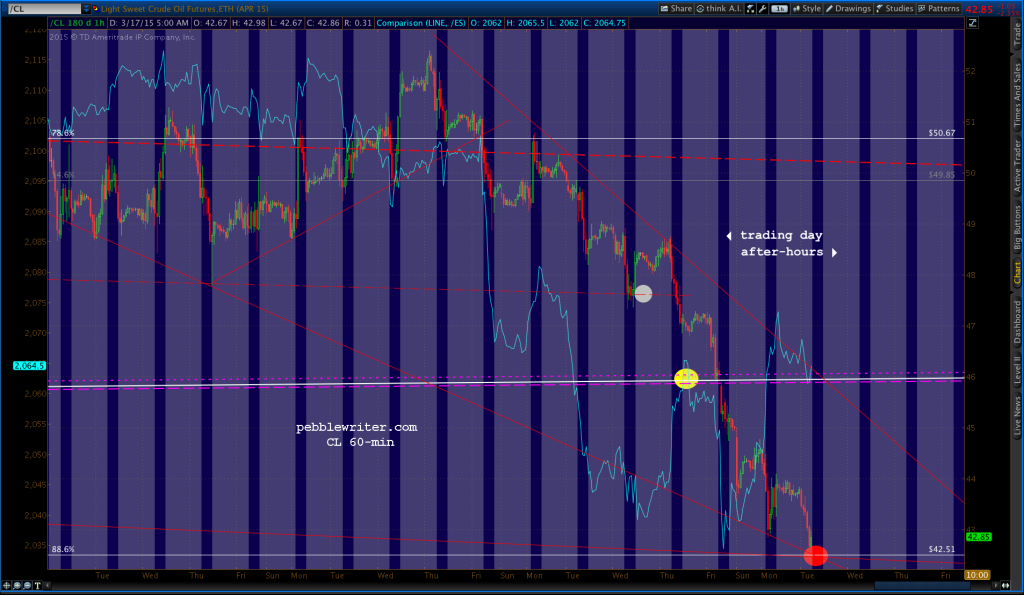Open the Style menu

pos(807,8)
